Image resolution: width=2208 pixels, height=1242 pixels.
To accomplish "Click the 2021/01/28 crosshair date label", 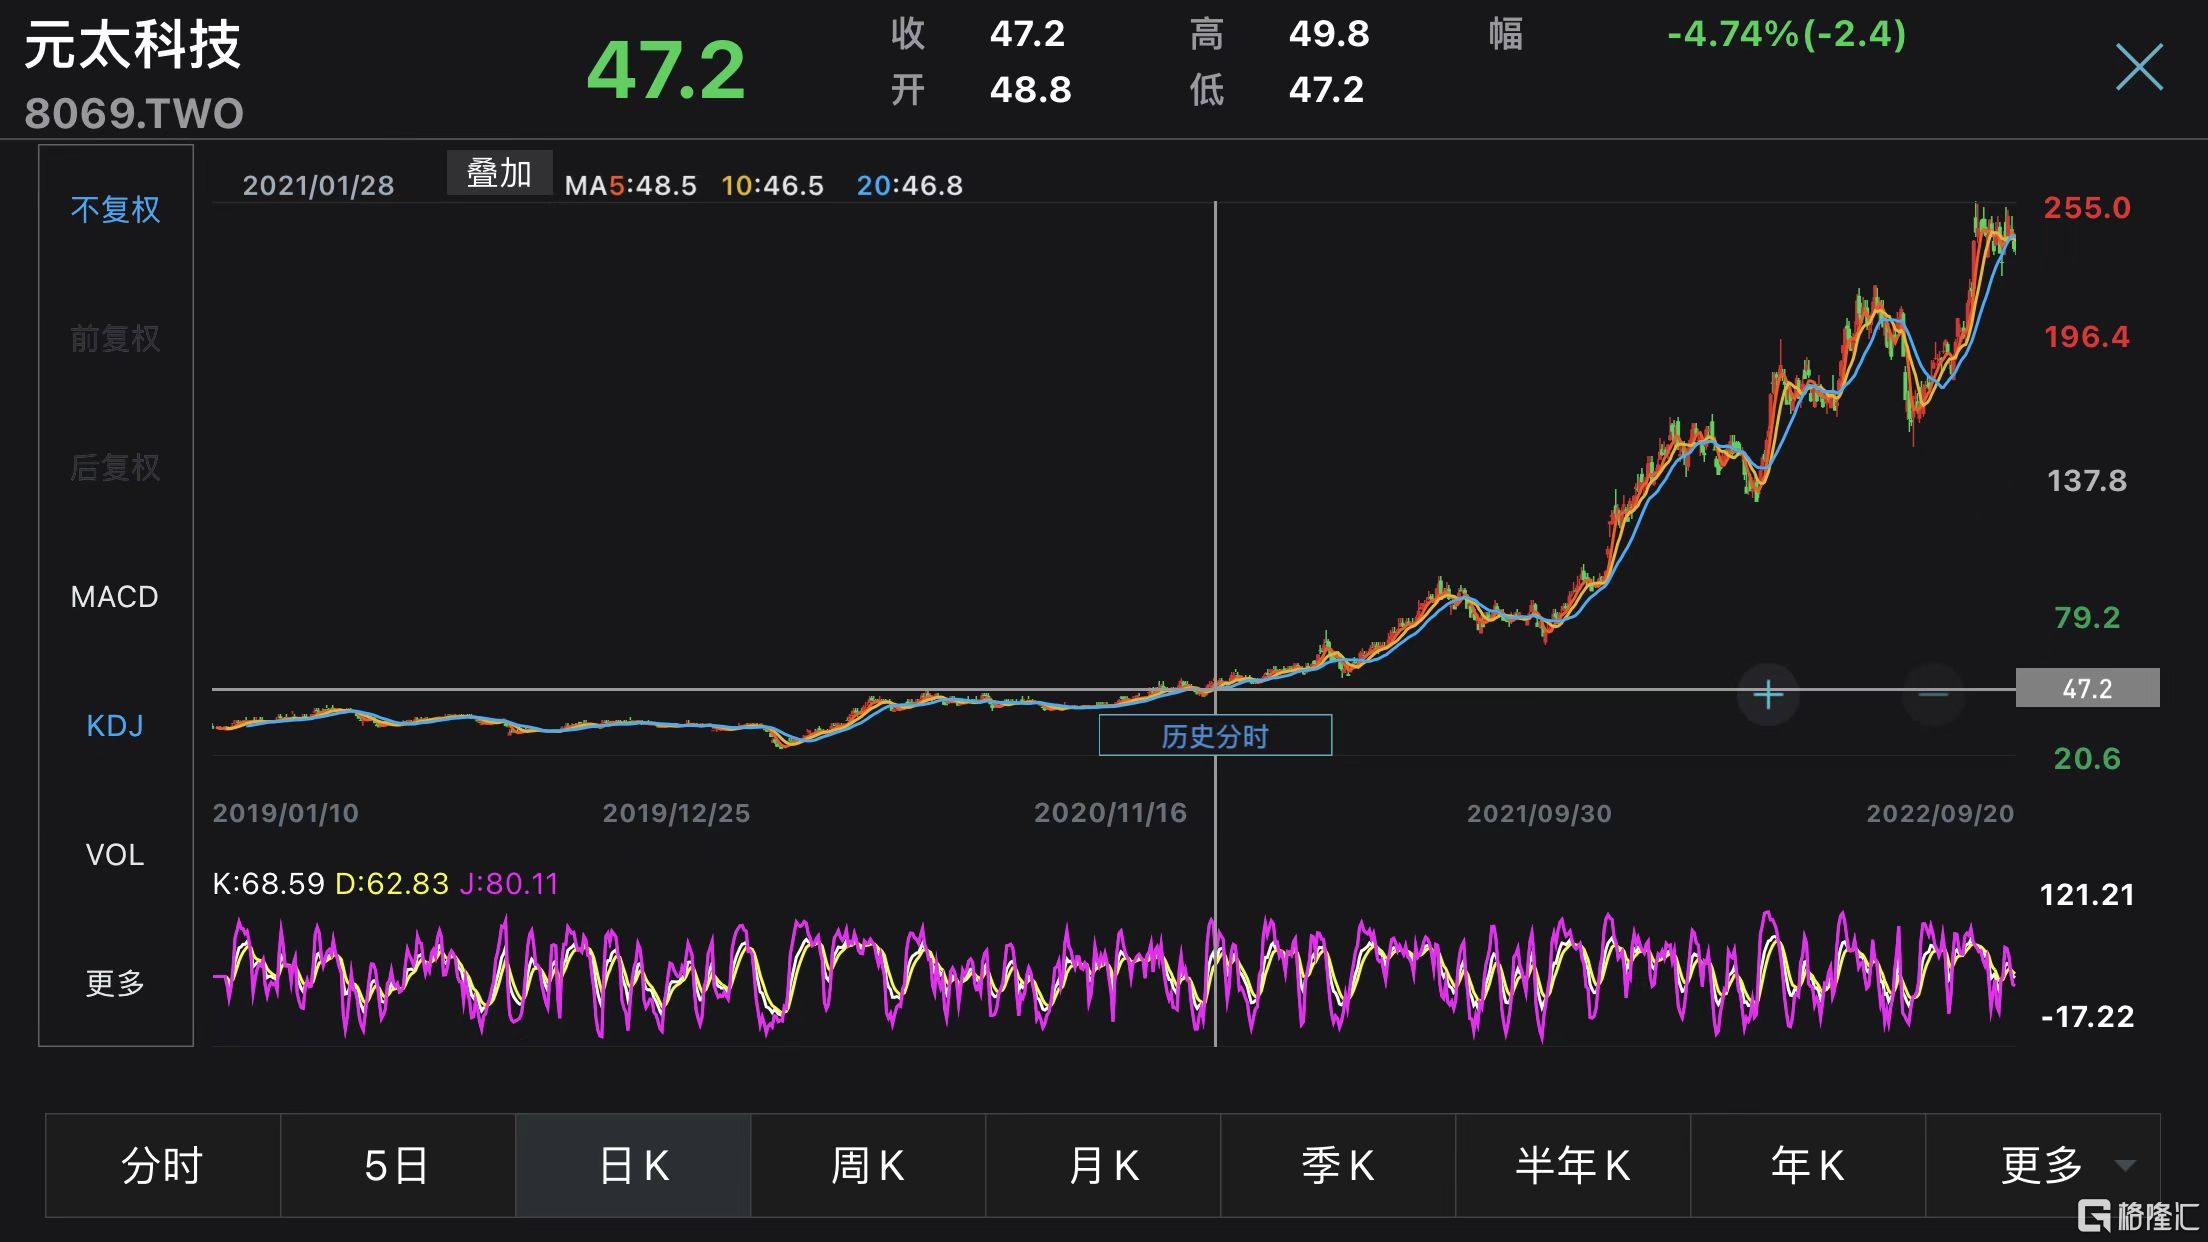I will tap(318, 186).
